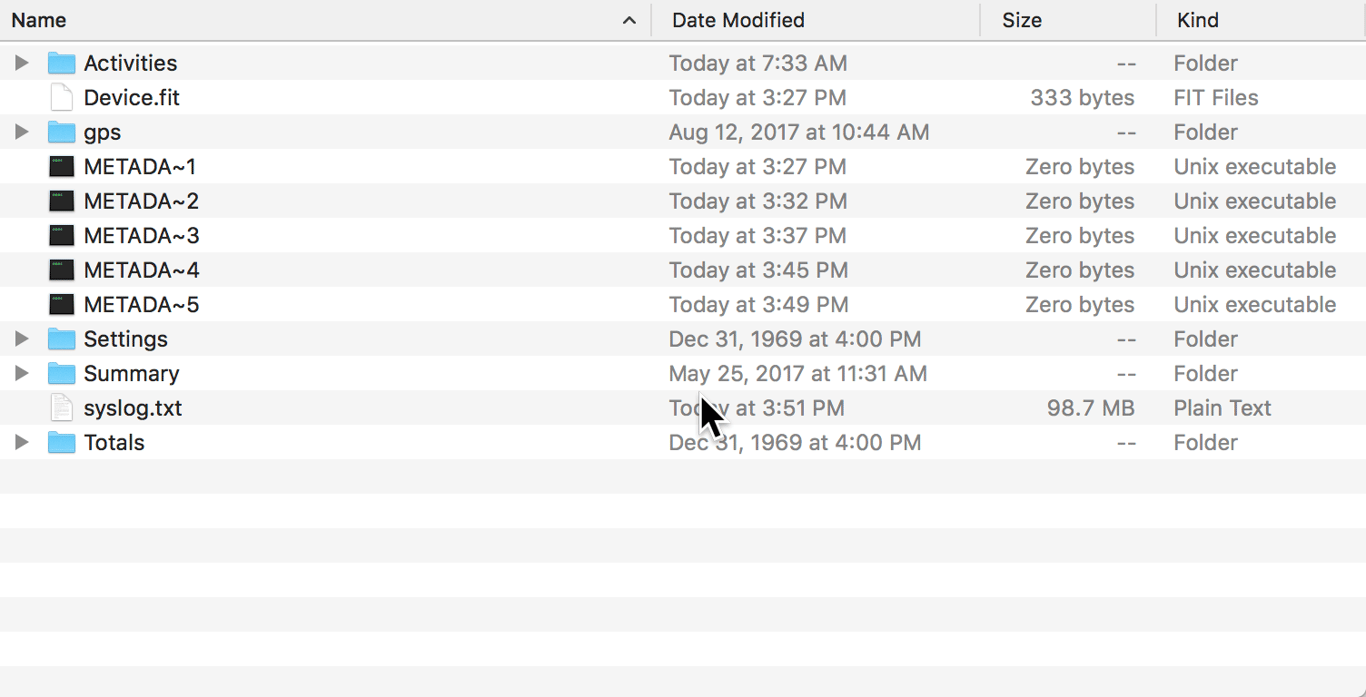Select the syslog.txt file name
The width and height of the screenshot is (1366, 697).
click(x=133, y=408)
